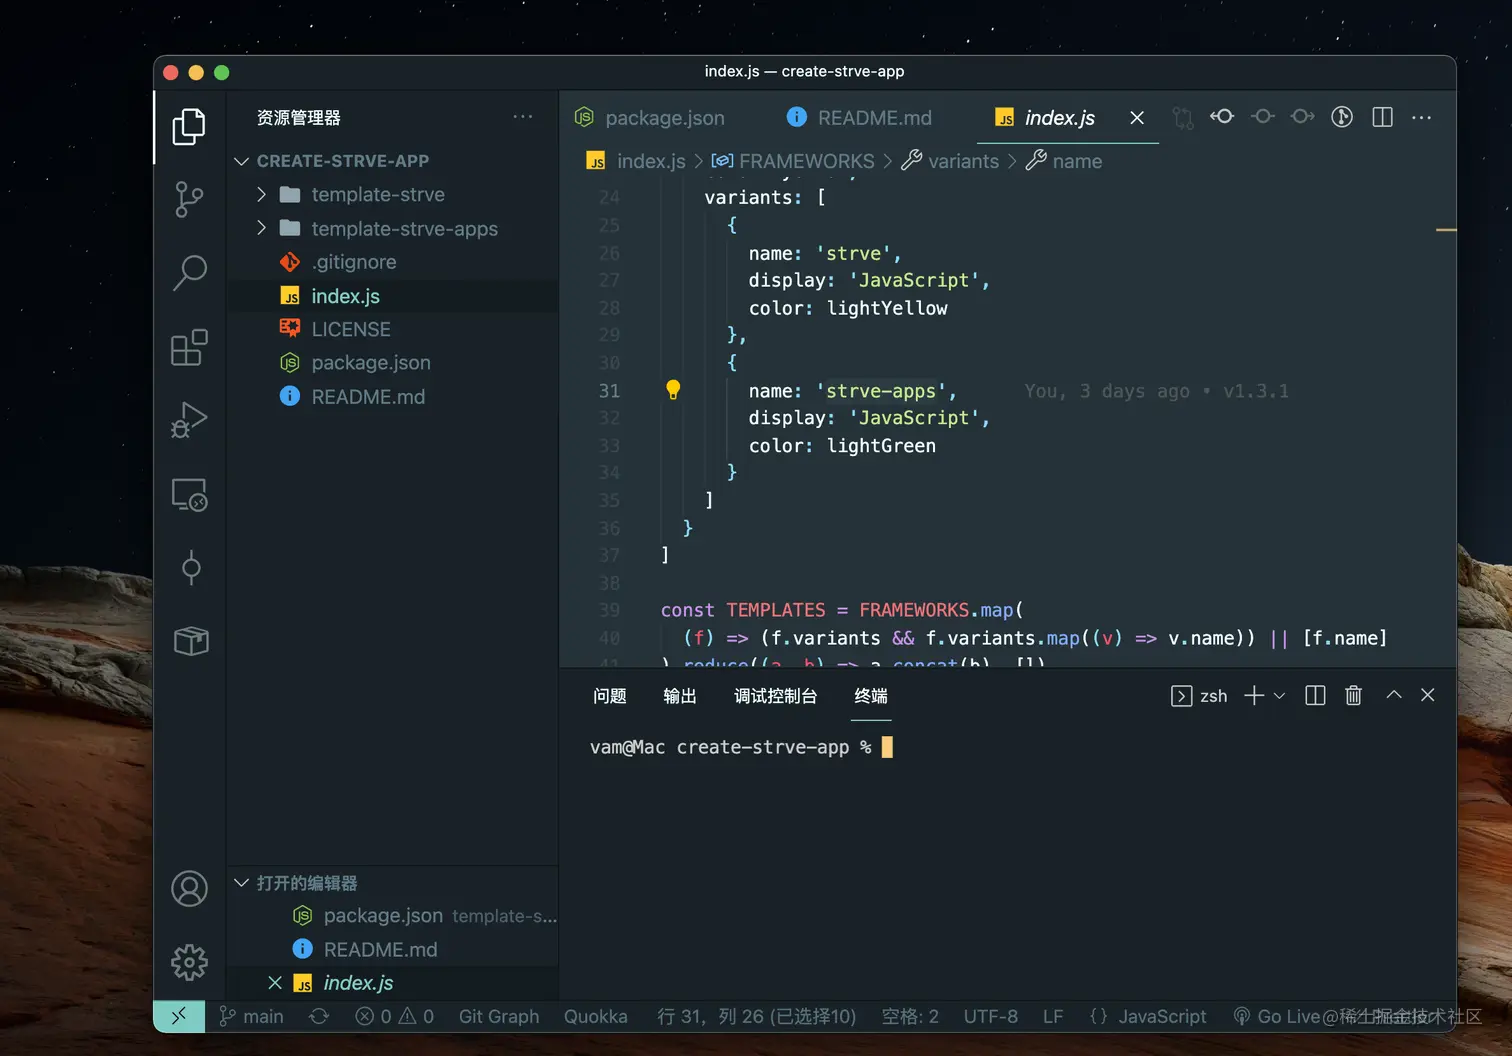Viewport: 1512px width, 1056px height.
Task: Create a new terminal with plus icon
Action: tap(1254, 695)
